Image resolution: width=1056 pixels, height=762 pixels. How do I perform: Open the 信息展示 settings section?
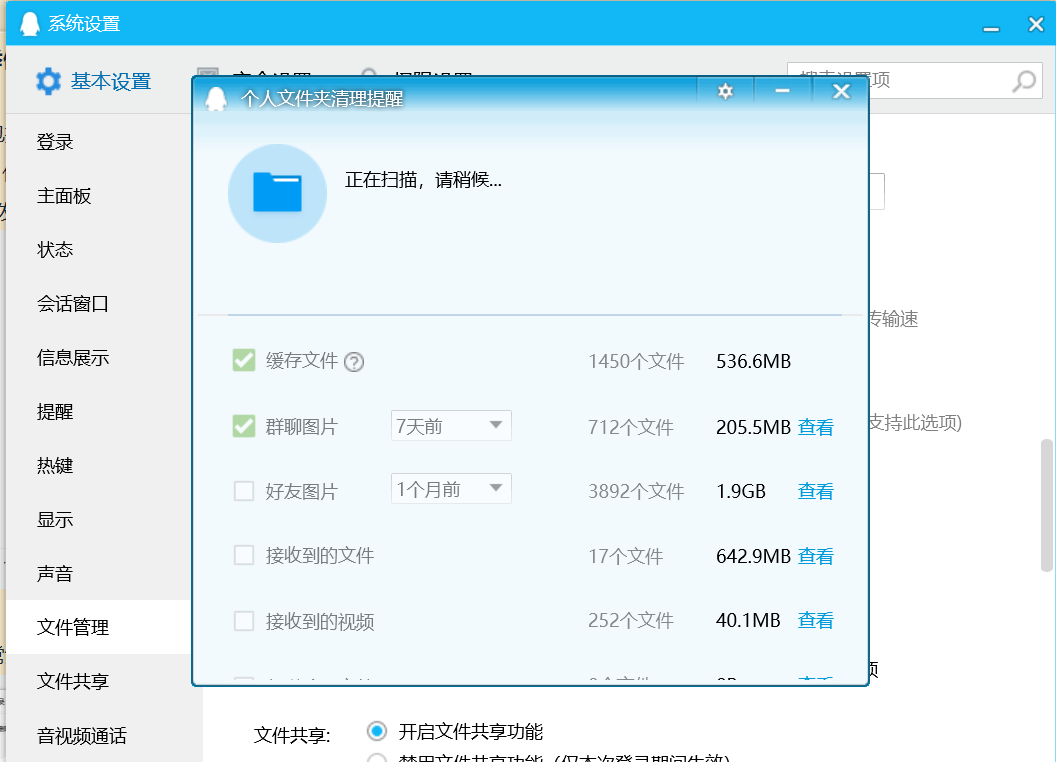[x=73, y=358]
